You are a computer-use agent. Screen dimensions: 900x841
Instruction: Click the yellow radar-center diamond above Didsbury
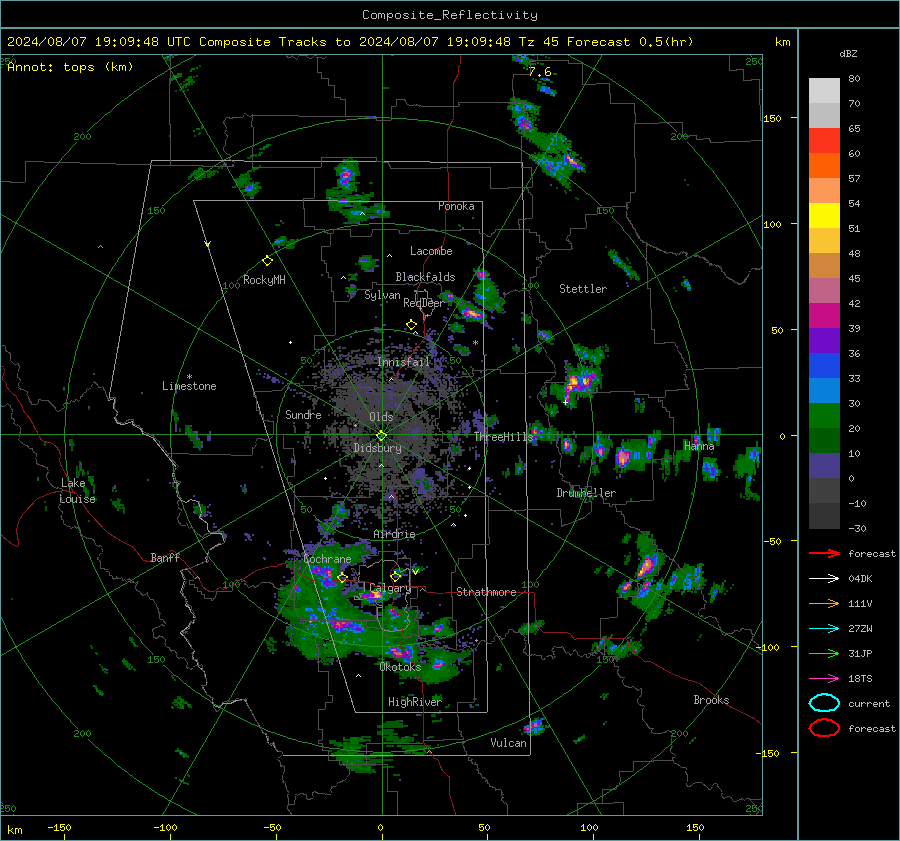point(381,436)
